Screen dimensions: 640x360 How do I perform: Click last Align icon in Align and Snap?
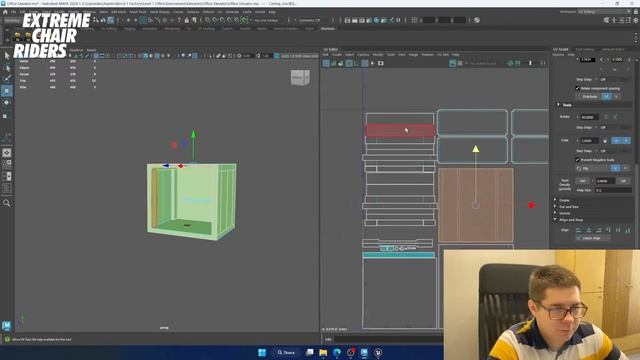point(628,230)
